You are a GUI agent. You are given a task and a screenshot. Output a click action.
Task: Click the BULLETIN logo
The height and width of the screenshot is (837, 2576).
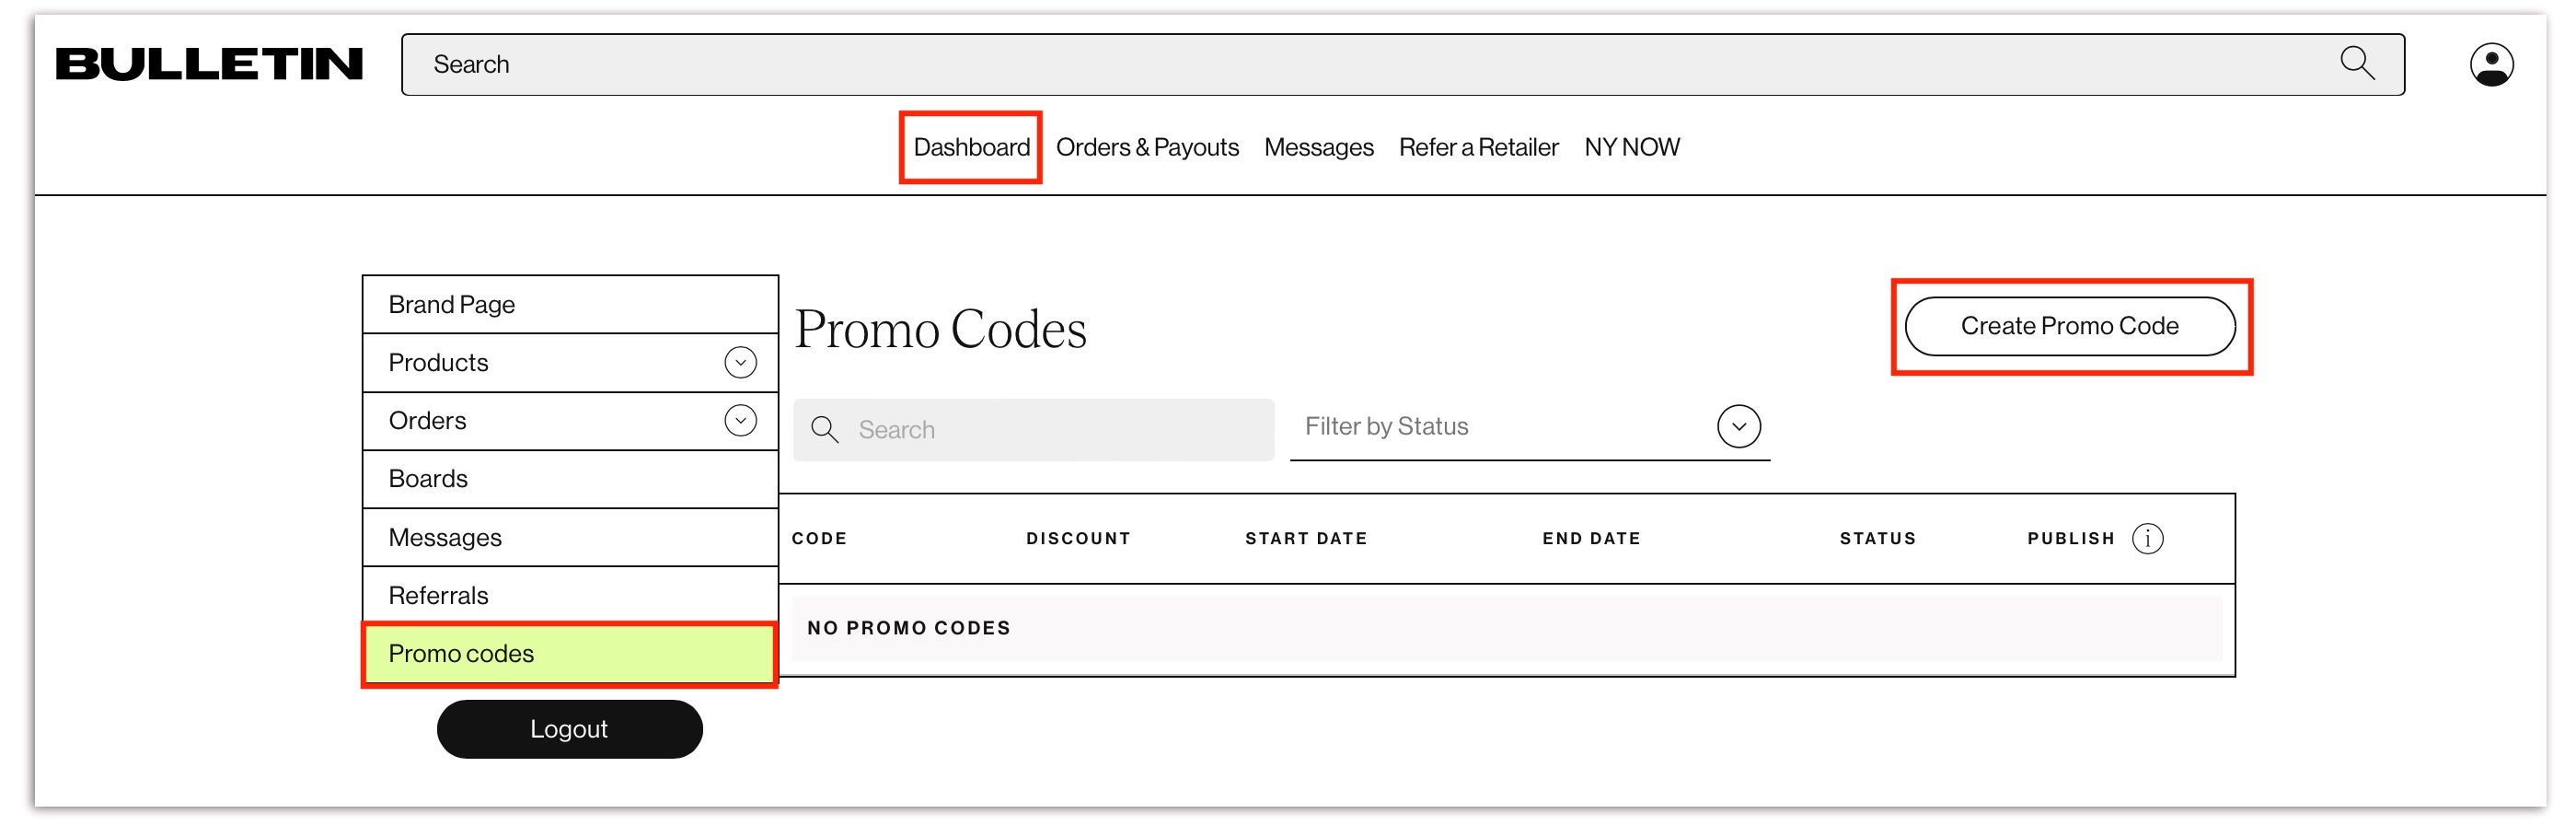[x=209, y=65]
